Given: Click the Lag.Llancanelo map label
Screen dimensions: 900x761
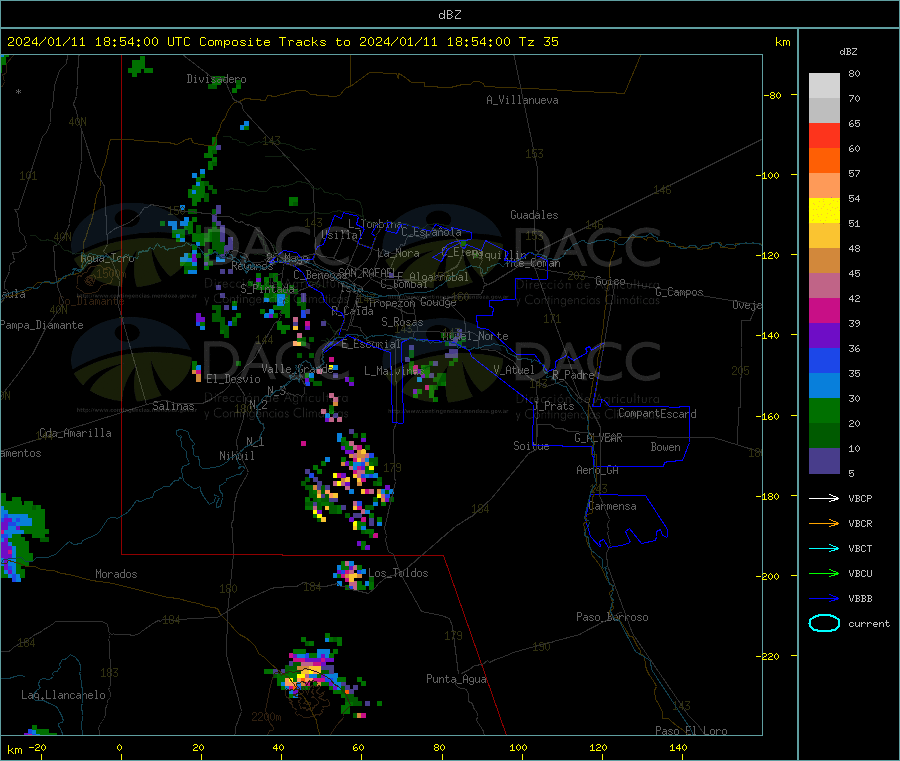Looking at the screenshot, I should point(63,695).
